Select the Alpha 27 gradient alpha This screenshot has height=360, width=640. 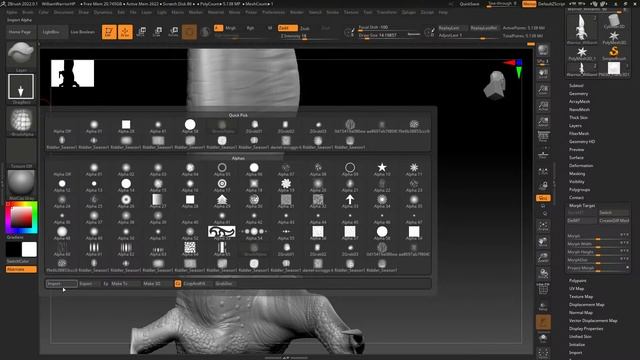(x=158, y=200)
